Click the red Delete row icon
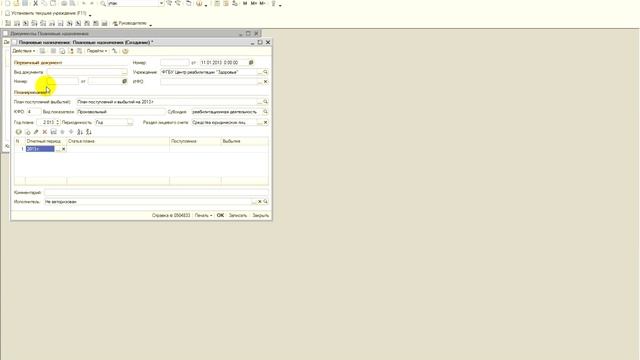Viewport: 640px width, 360px height. 45,132
